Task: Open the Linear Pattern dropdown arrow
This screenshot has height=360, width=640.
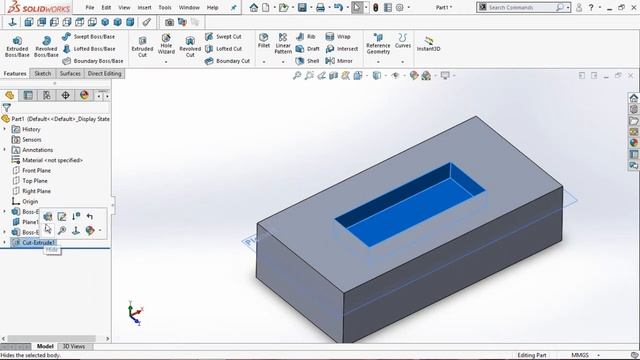Action: (283, 62)
